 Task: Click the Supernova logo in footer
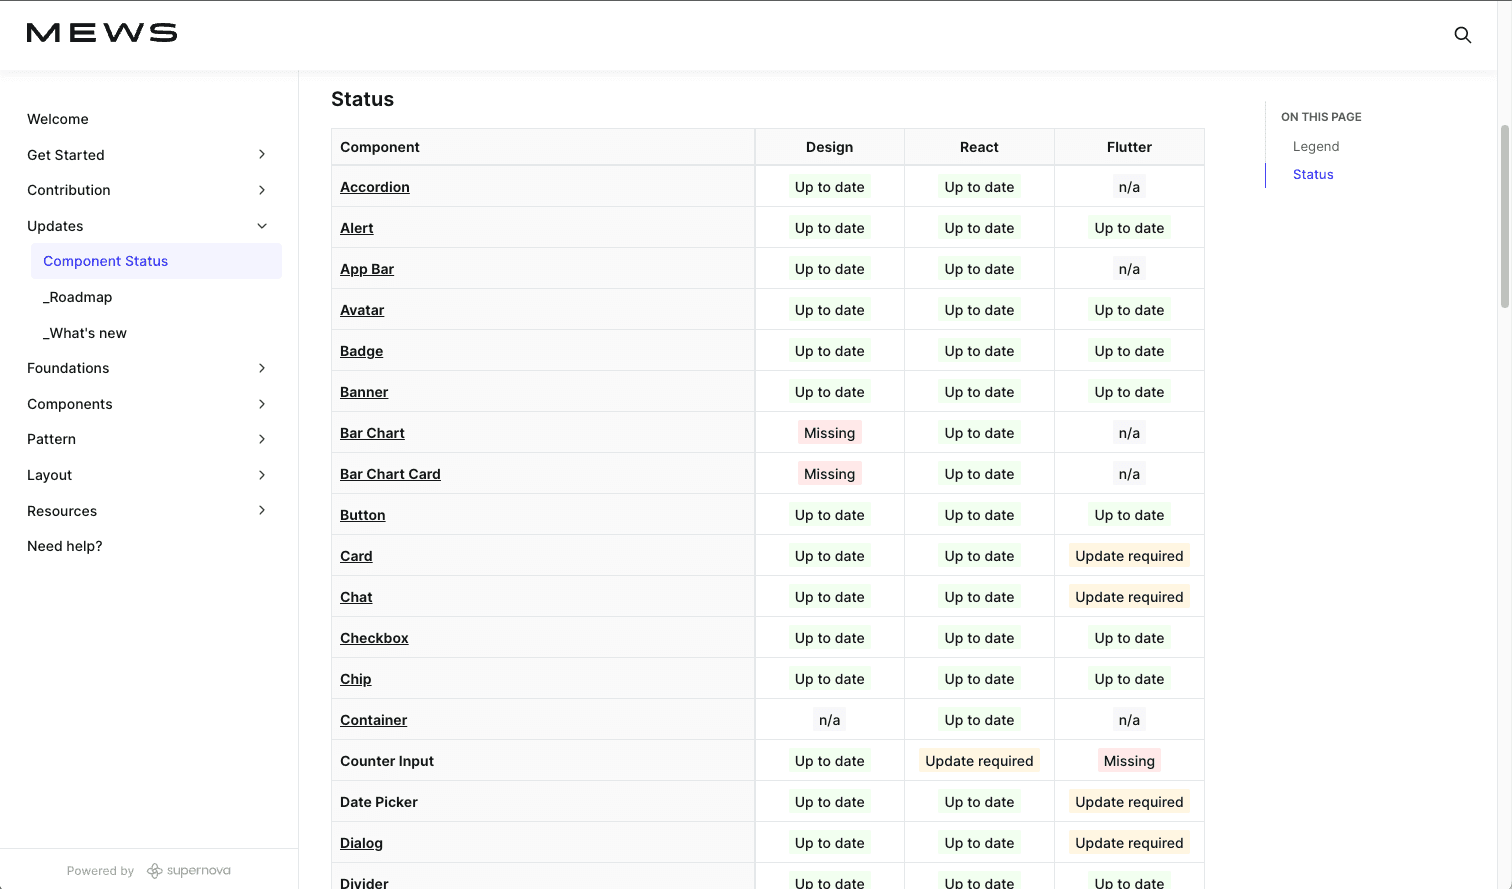[x=189, y=870]
